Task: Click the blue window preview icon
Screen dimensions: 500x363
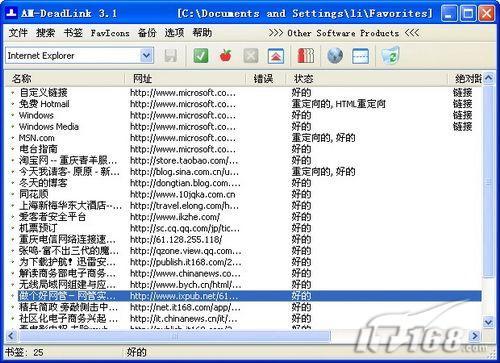Action: coord(360,56)
